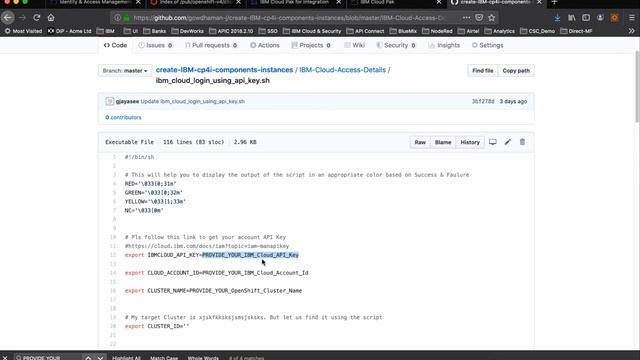Toggle the sidebar view icon
This screenshot has width=640, height=360.
[x=586, y=18]
